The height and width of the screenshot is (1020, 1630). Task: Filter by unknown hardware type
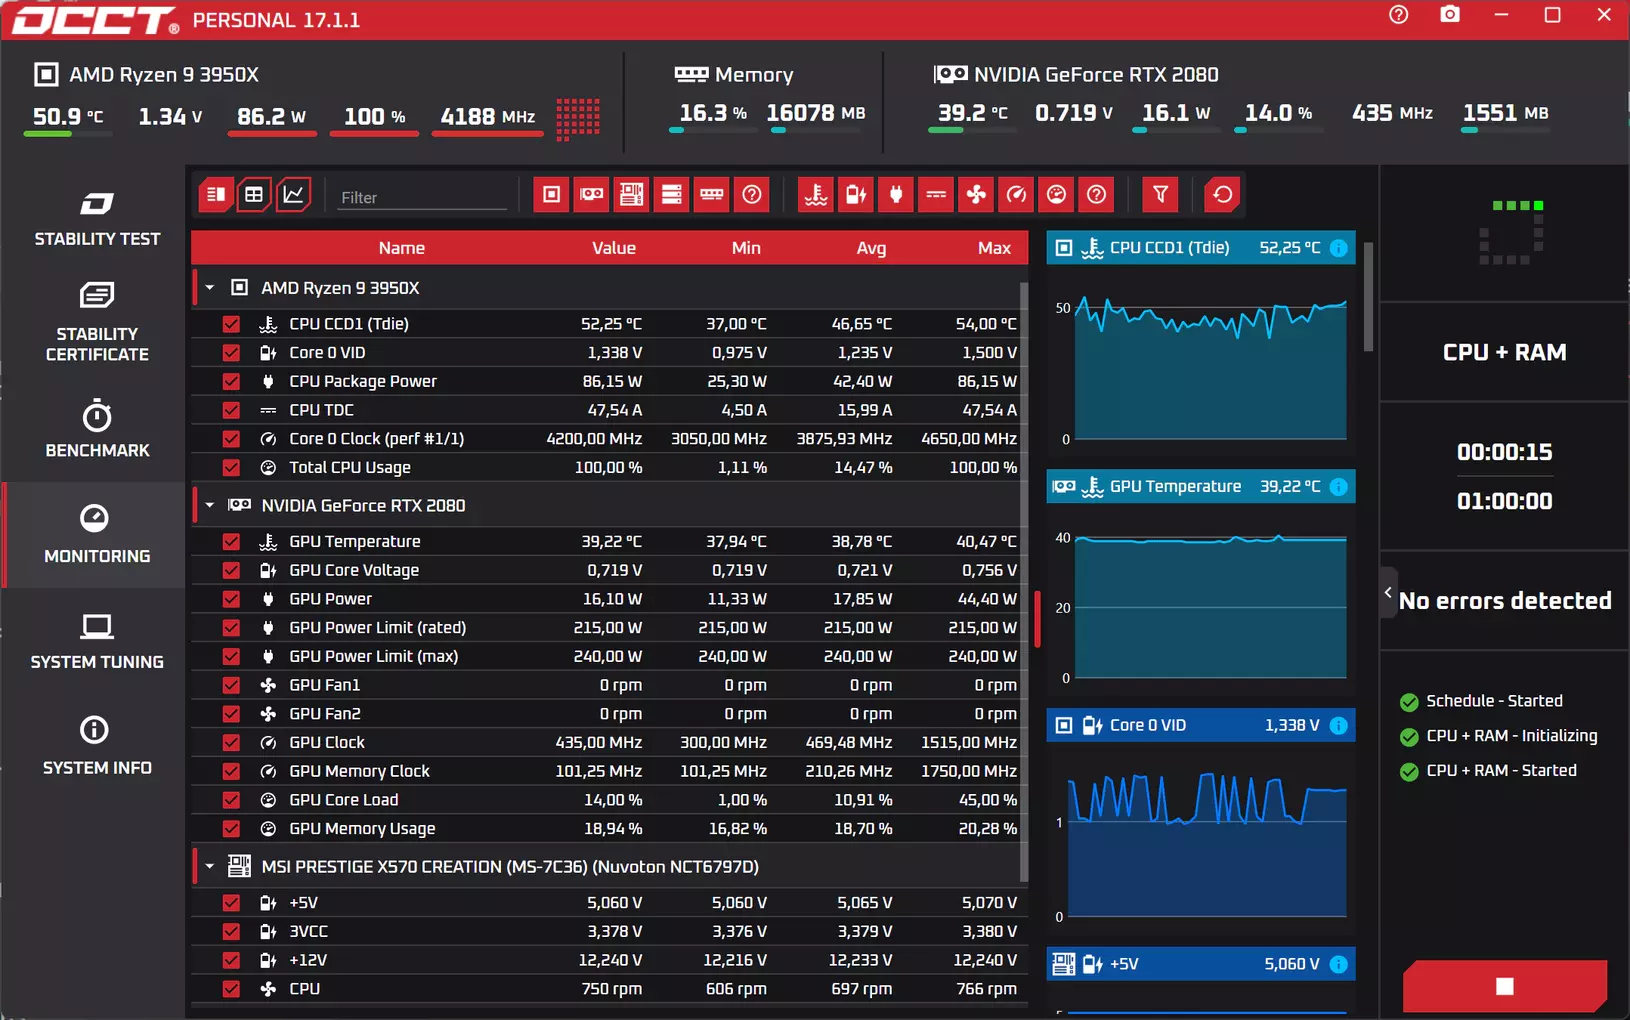tap(752, 195)
